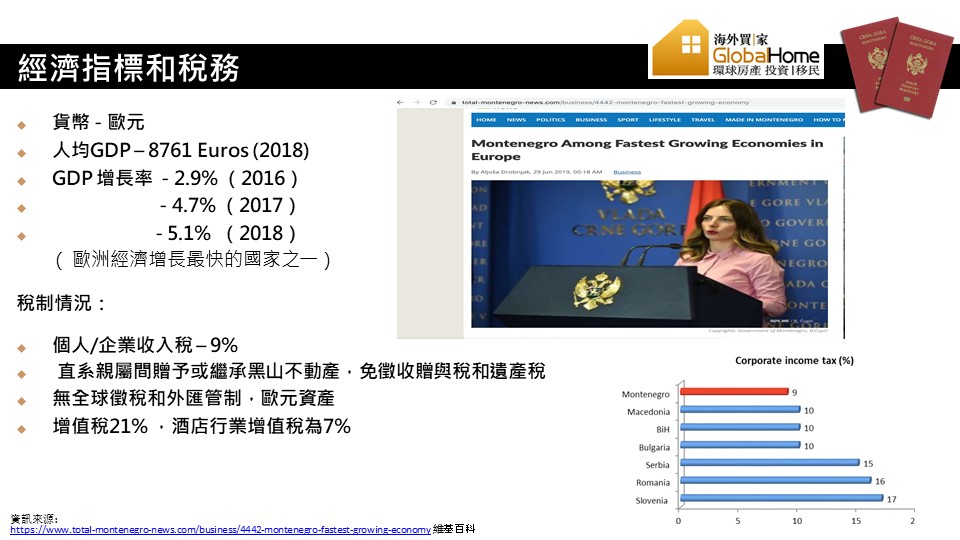Click the red Montenegro bar in chart

click(734, 391)
